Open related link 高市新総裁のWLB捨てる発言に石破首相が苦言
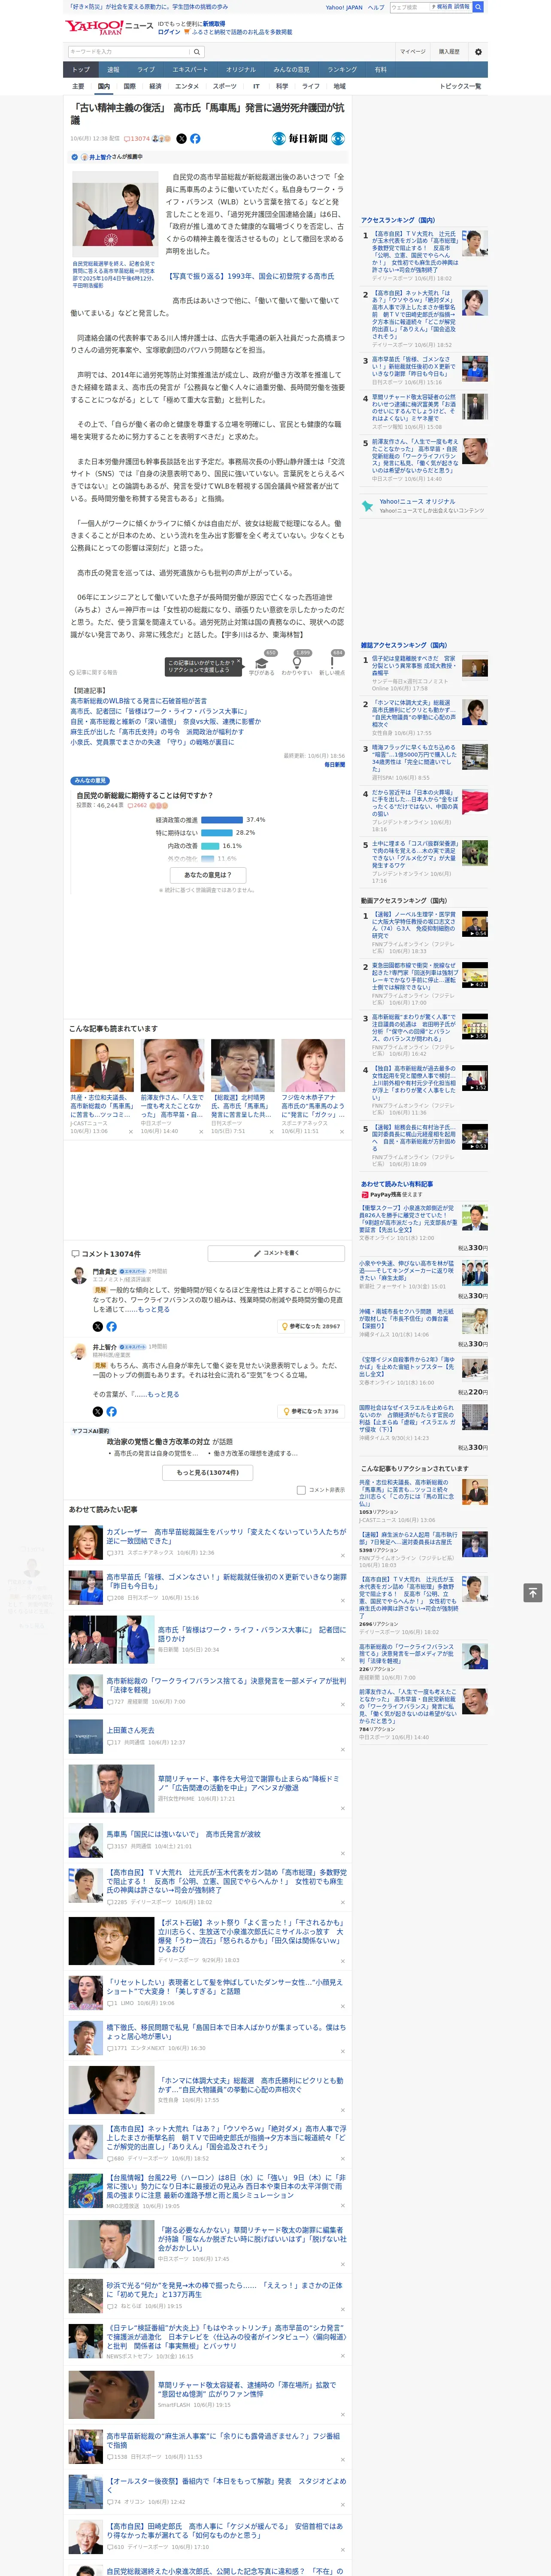The image size is (551, 2576). coord(139,701)
